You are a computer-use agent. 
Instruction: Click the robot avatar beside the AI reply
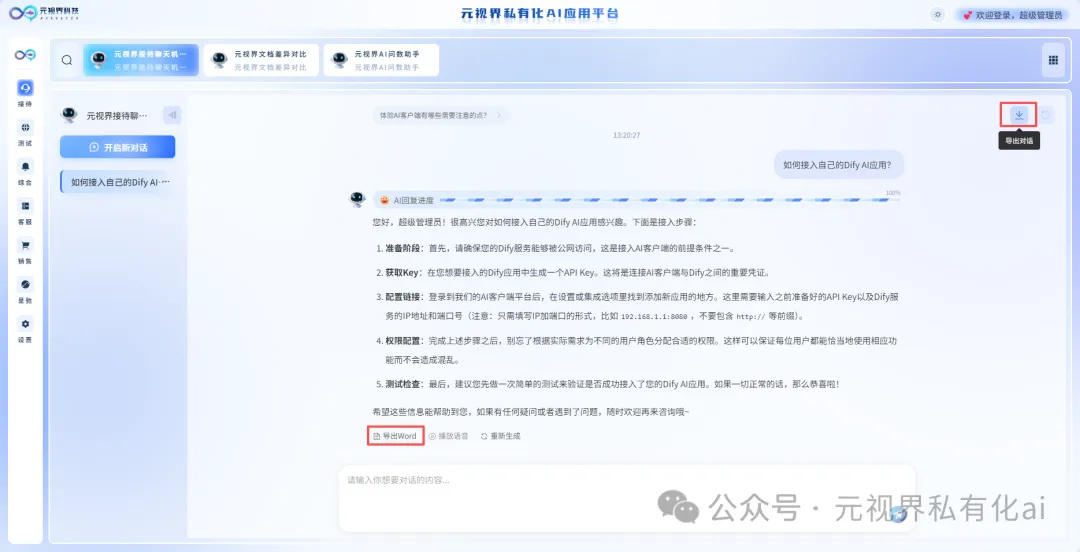coord(357,200)
